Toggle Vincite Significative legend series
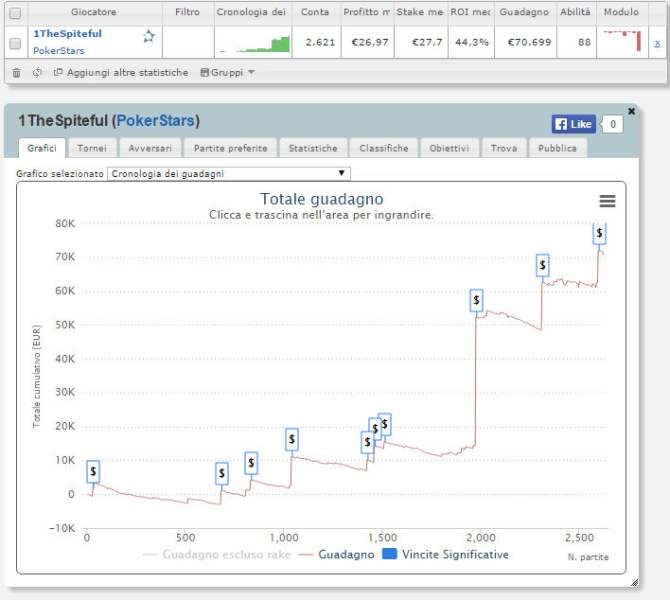 coord(445,555)
